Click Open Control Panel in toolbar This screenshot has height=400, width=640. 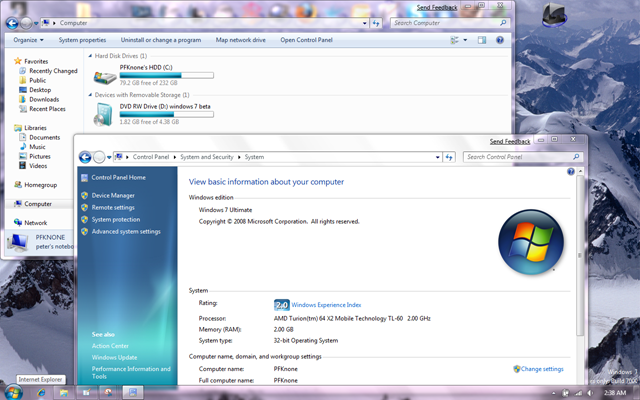306,40
